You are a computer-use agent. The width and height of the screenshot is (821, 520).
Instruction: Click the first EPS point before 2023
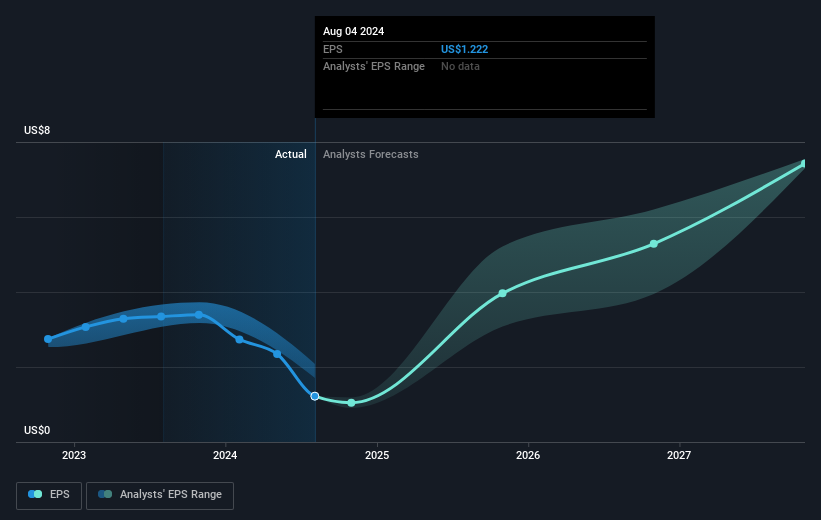48,339
